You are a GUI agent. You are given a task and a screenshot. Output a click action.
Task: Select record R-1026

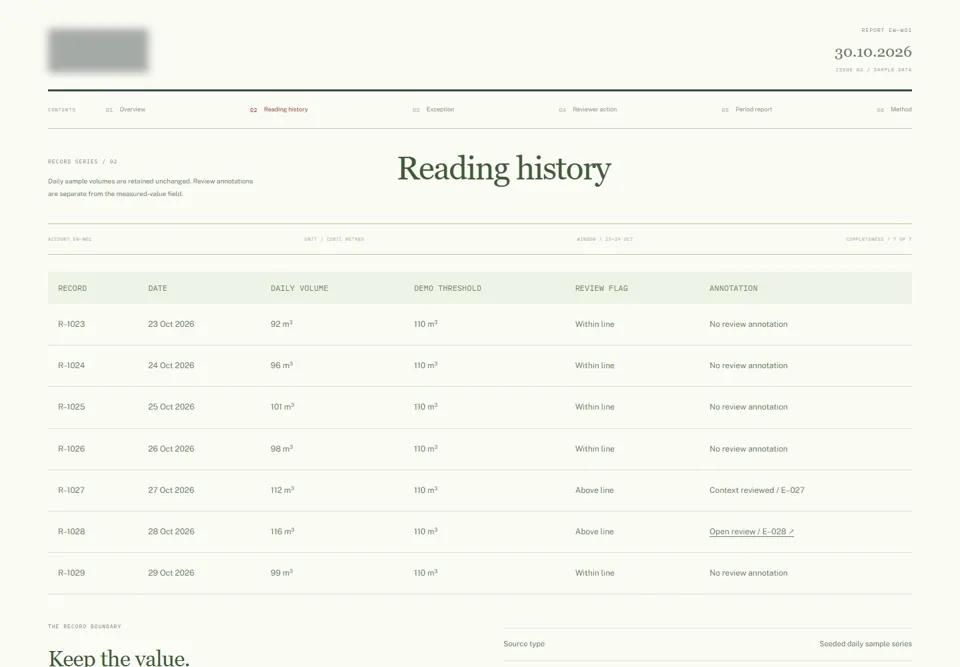click(72, 448)
